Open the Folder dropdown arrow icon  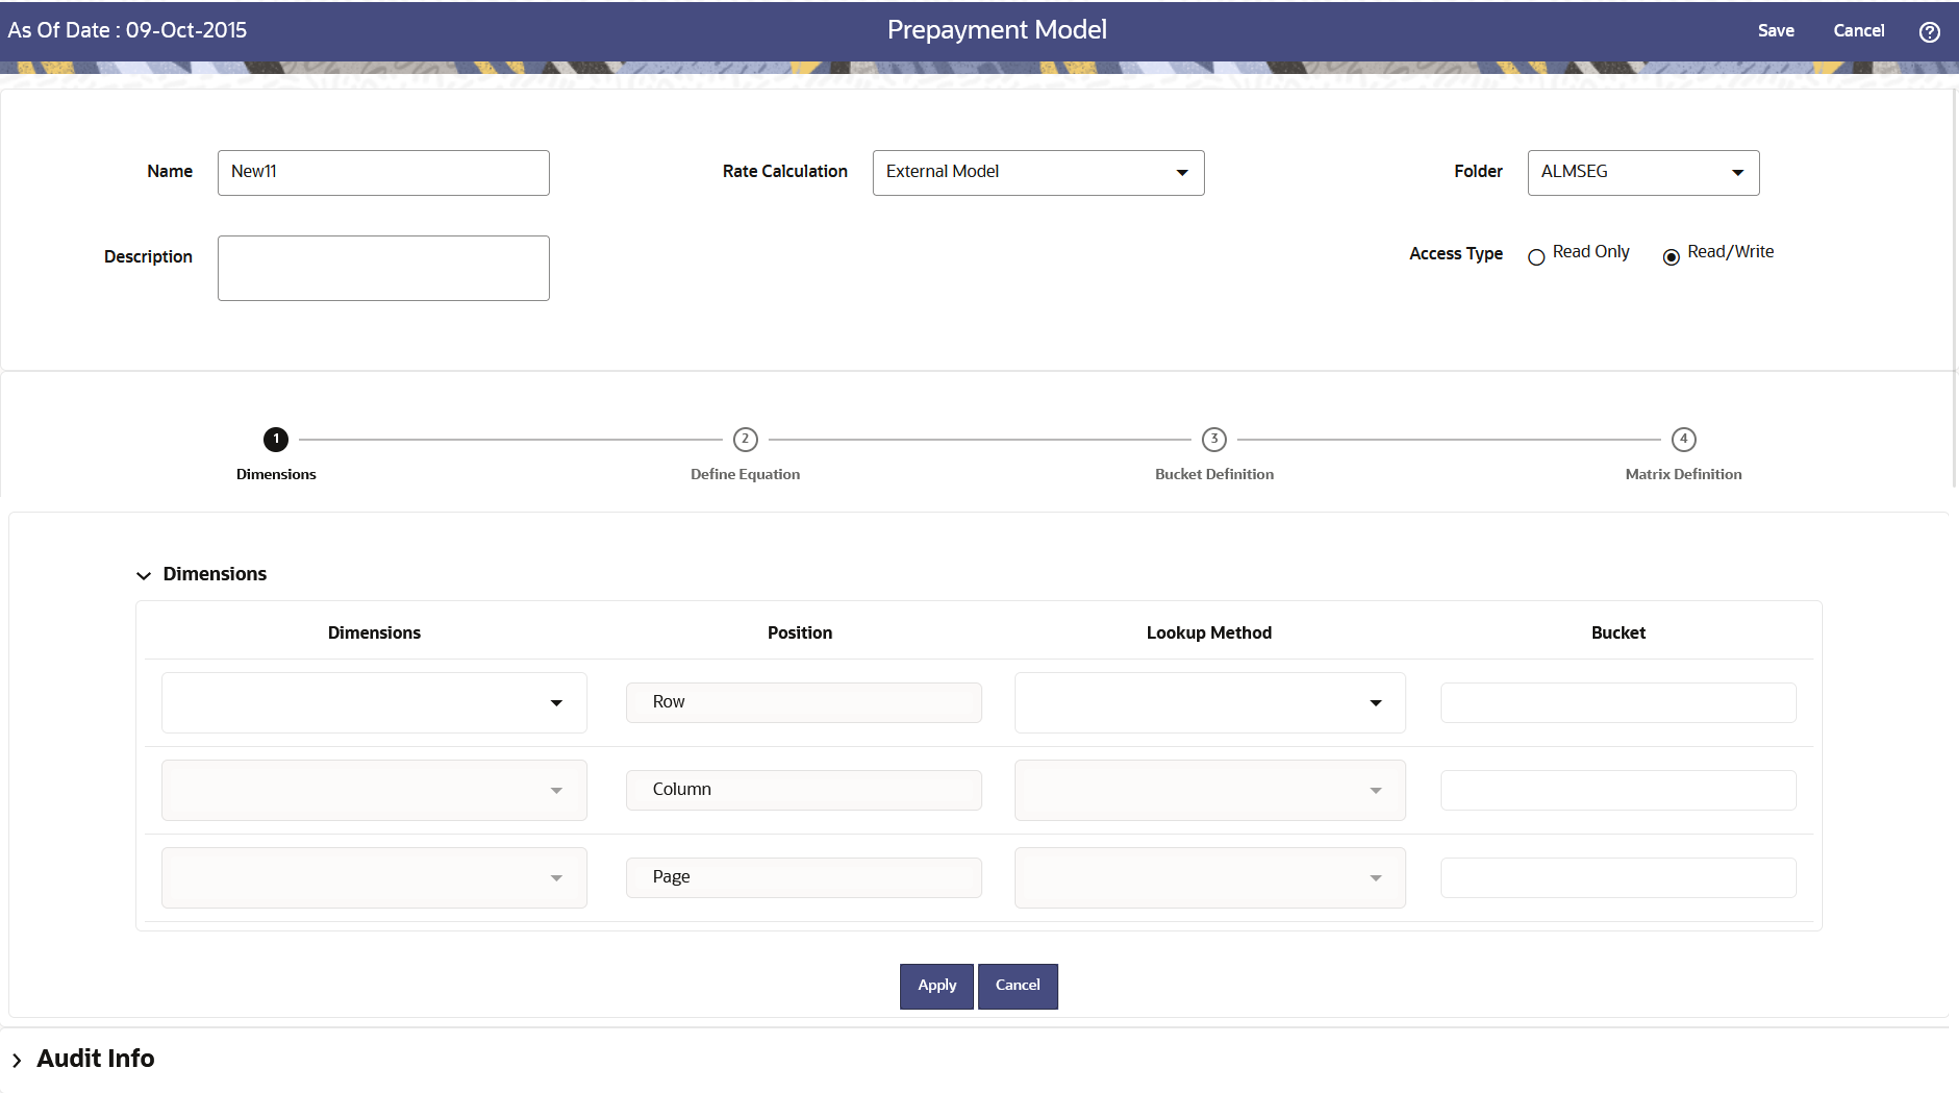click(1737, 172)
